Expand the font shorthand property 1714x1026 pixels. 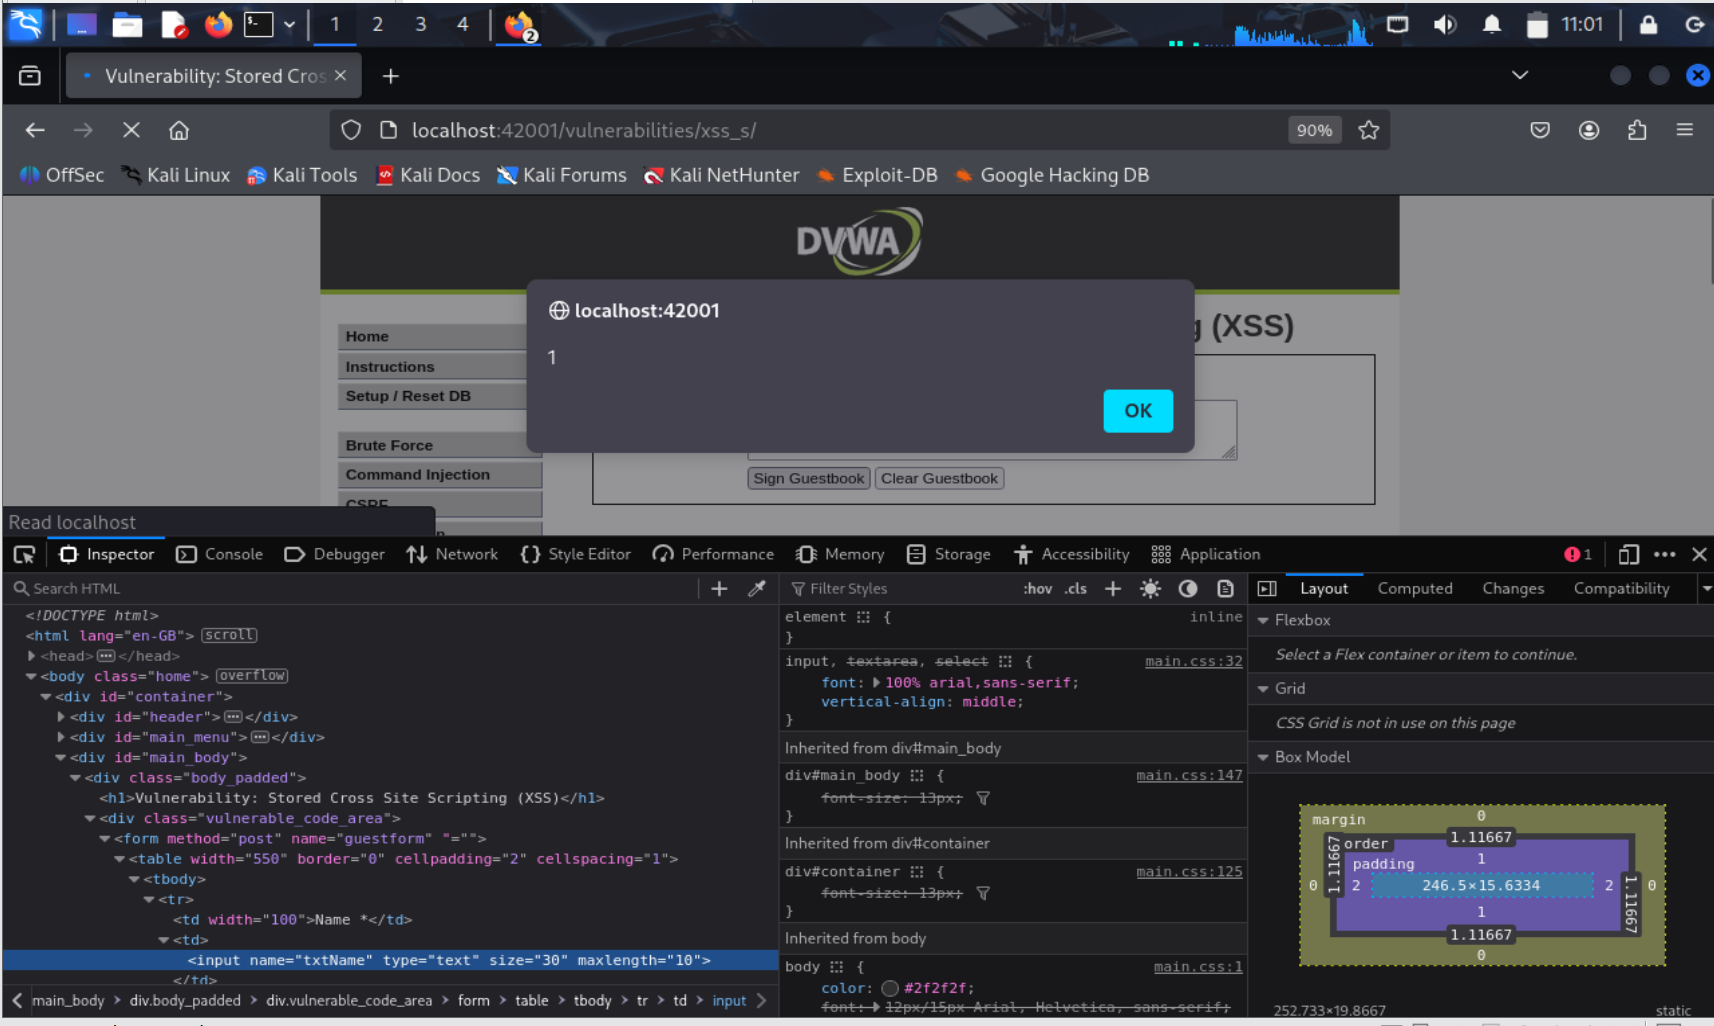[877, 683]
